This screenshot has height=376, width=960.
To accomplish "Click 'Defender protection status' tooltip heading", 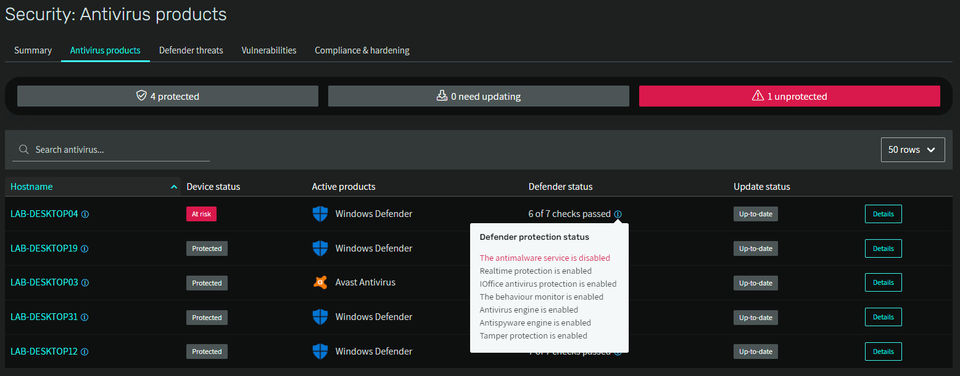I will (534, 237).
